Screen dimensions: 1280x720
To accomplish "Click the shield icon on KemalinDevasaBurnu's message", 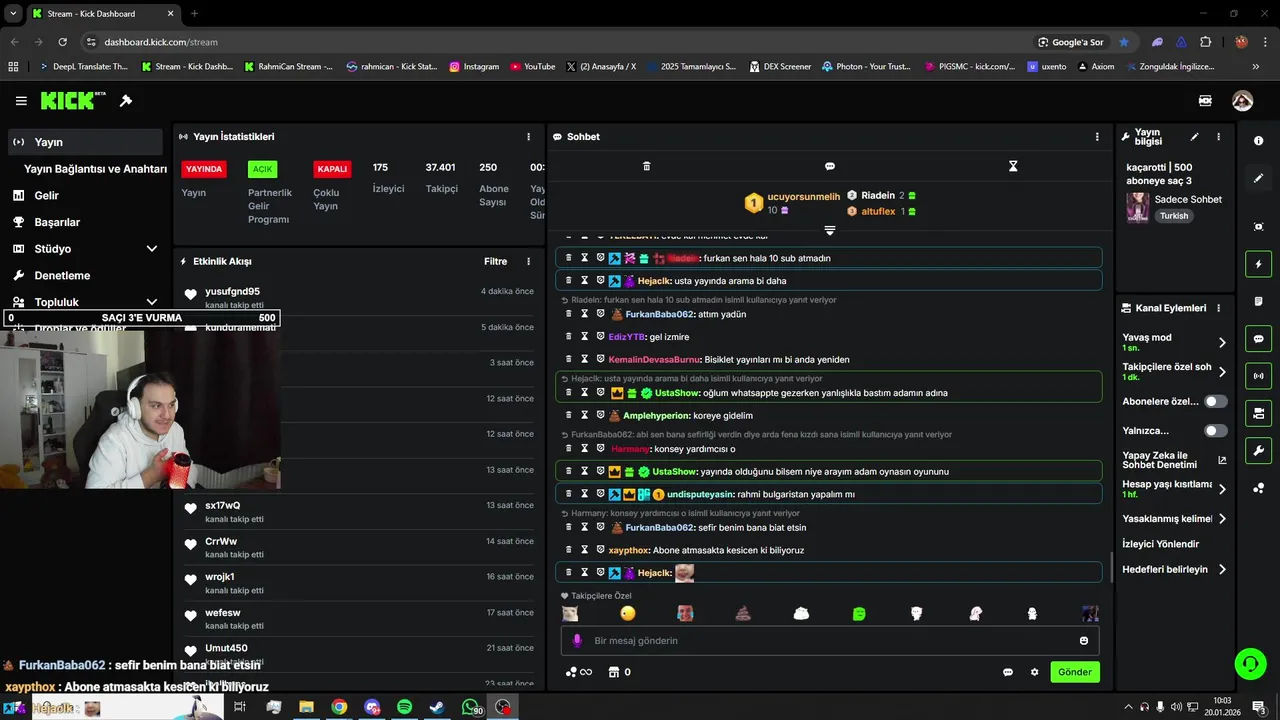I will 600,359.
